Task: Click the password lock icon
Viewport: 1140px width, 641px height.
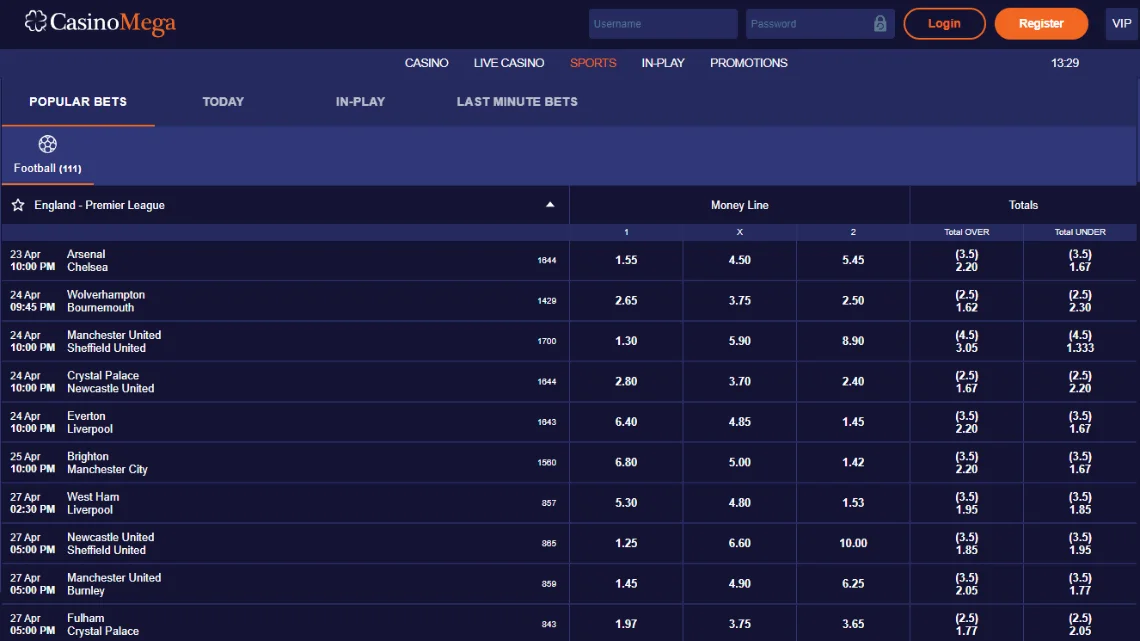Action: pyautogui.click(x=880, y=23)
